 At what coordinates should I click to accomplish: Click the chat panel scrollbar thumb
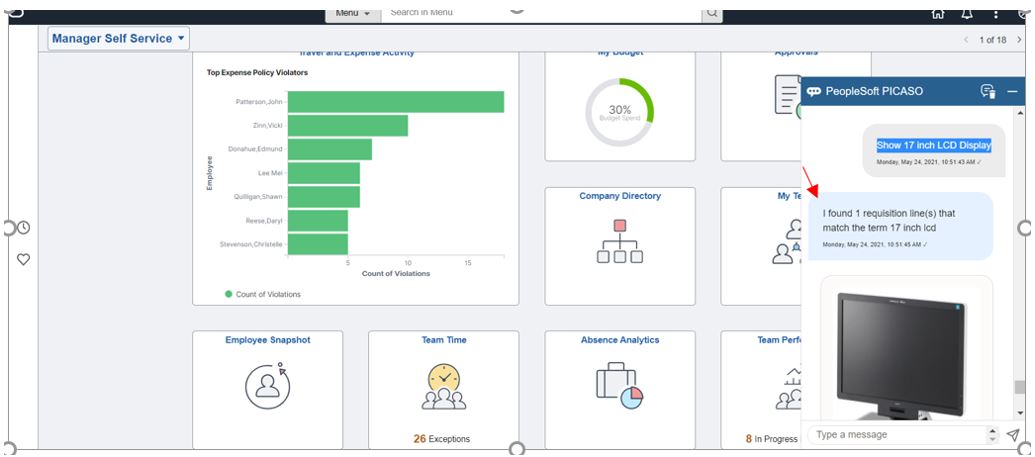[x=1020, y=388]
